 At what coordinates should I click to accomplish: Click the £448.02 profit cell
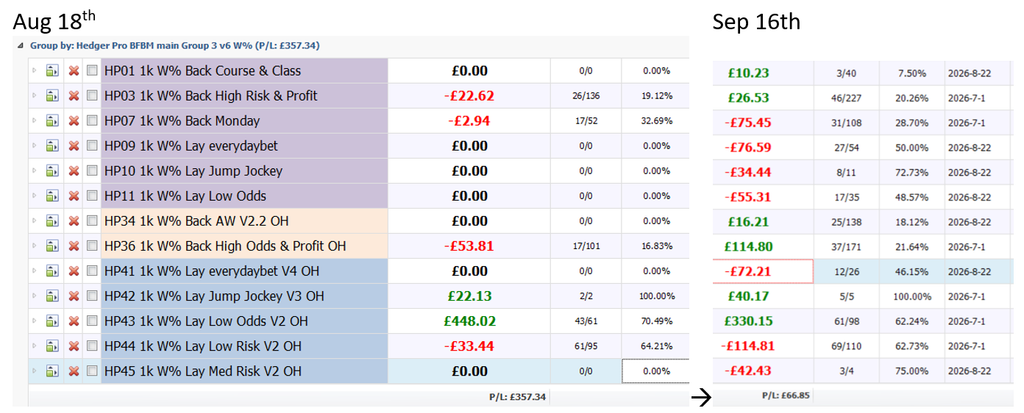(x=469, y=322)
